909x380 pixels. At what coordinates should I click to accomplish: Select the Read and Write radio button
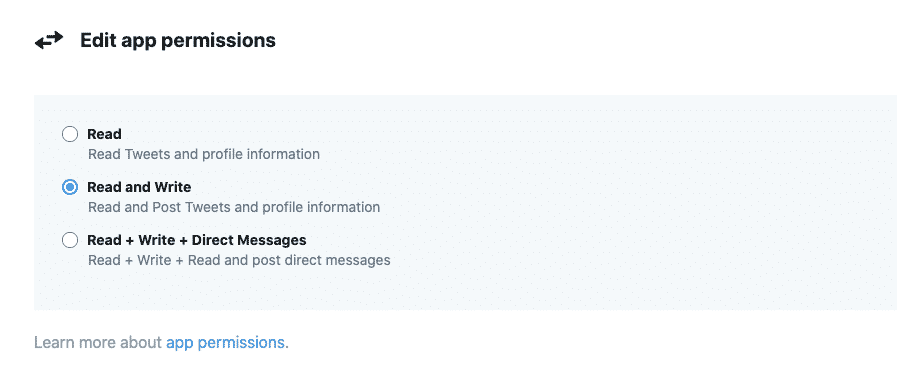[x=70, y=187]
